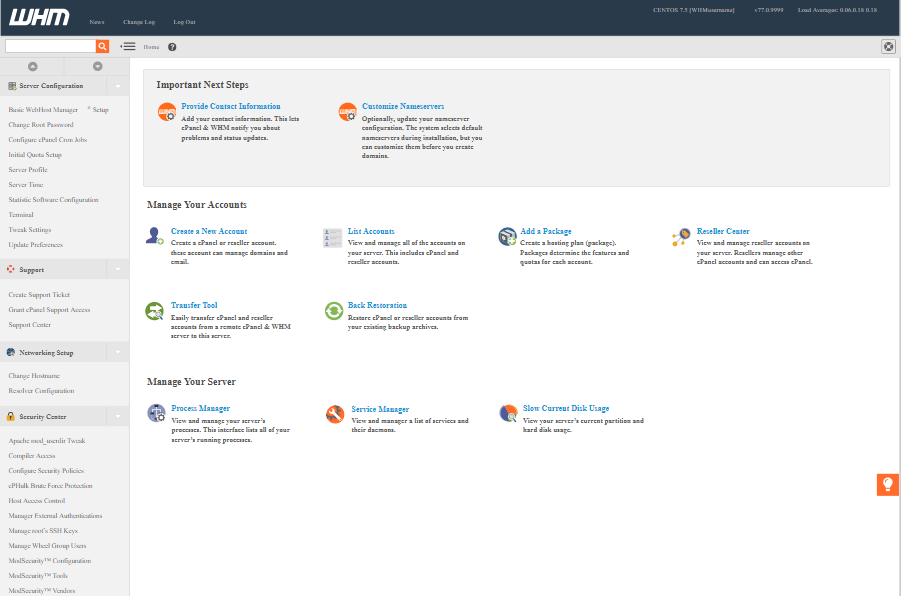Click the sidebar collapse-all down arrow icon
This screenshot has height=596, width=901.
coord(98,67)
